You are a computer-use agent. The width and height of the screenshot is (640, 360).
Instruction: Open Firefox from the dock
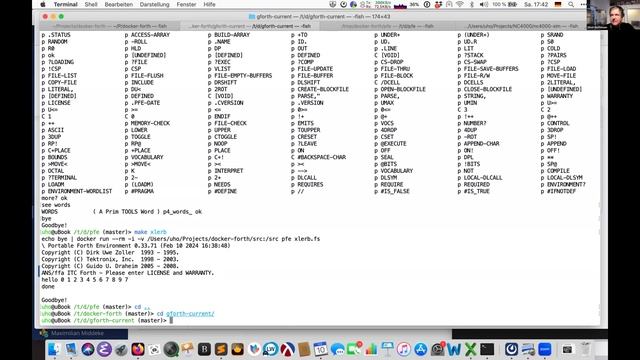coord(138,349)
